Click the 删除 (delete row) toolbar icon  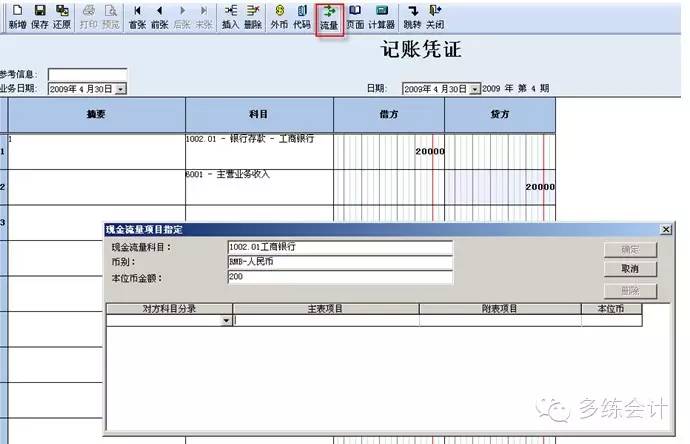point(253,17)
